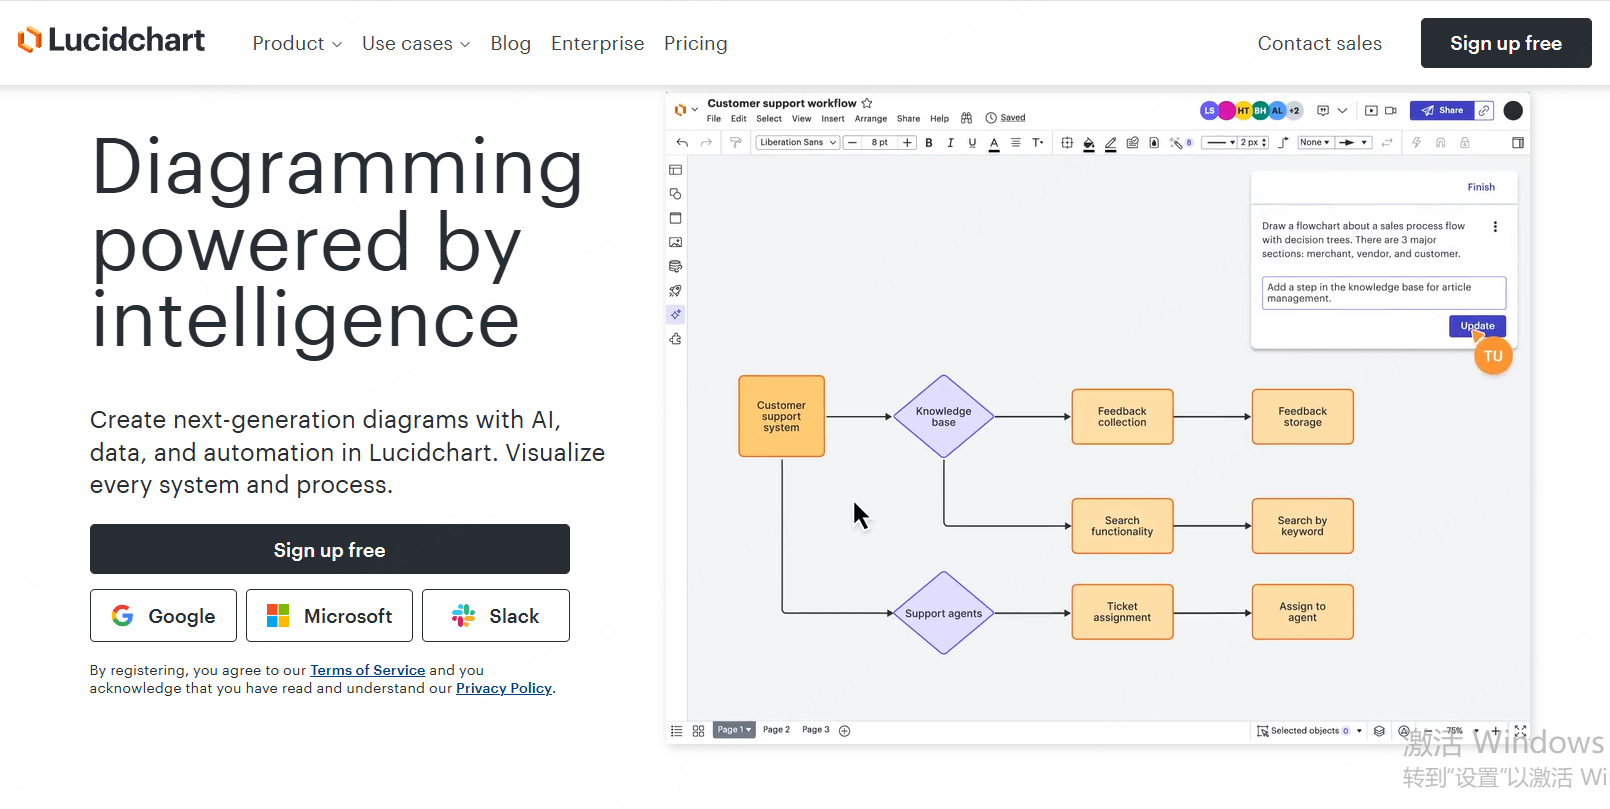Add a new page with the plus icon
Viewport: 1610px width, 809px height.
coord(845,731)
